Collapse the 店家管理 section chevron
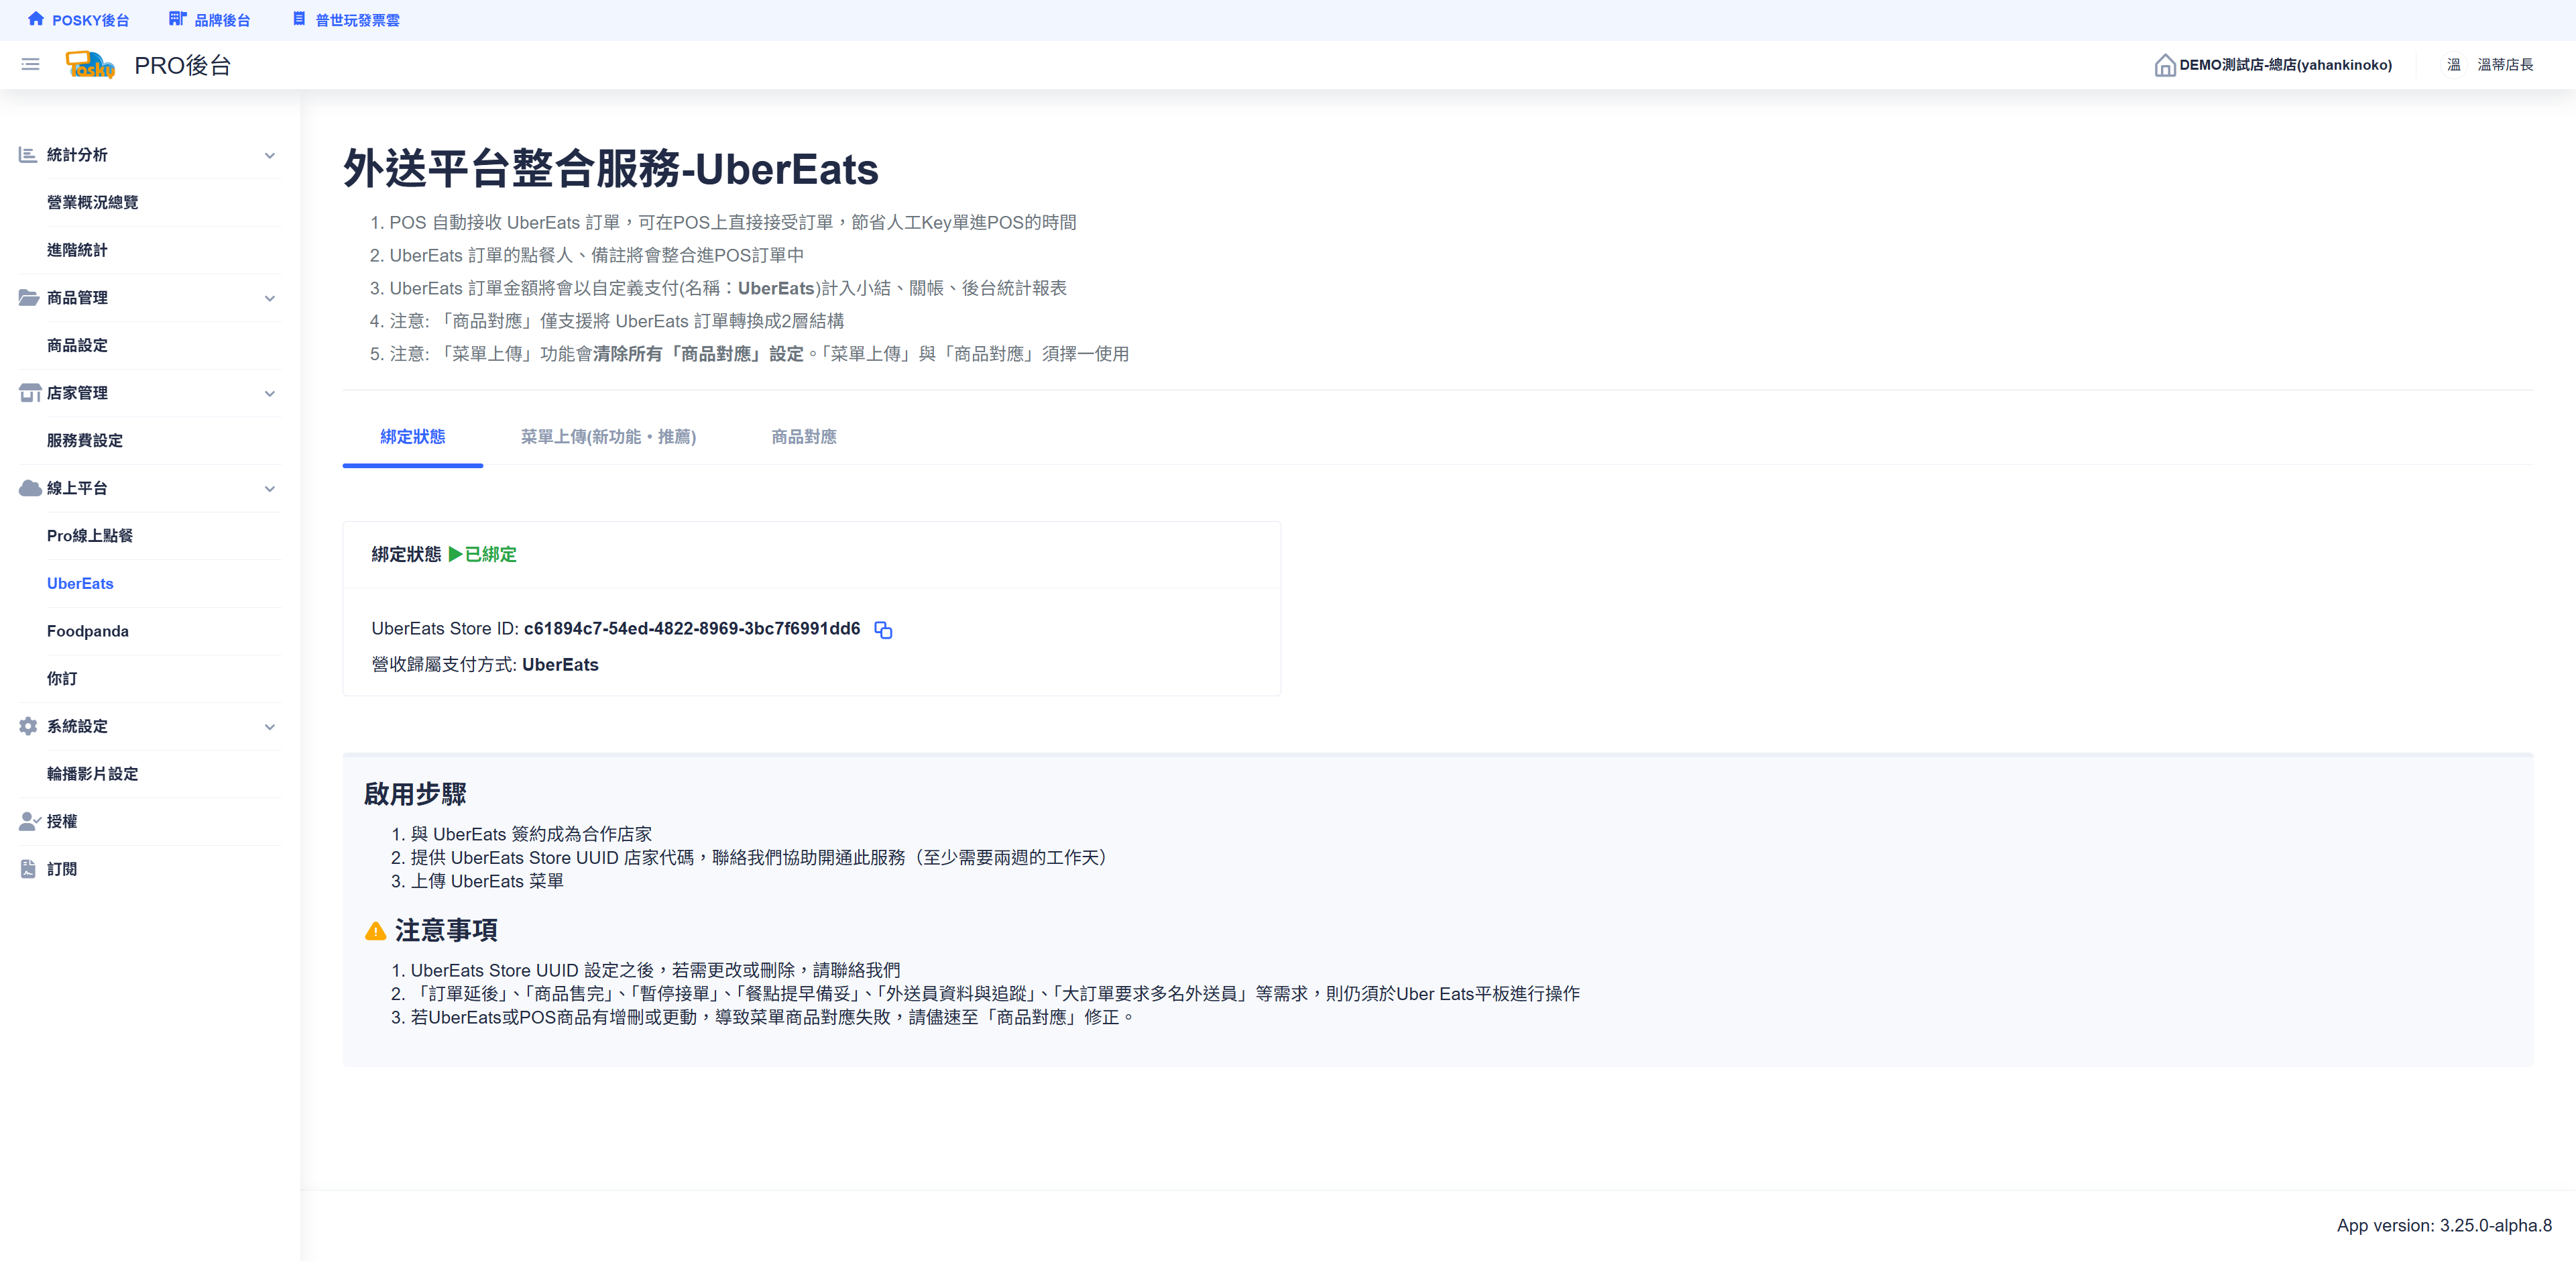Viewport: 2576px width, 1261px height. [269, 393]
